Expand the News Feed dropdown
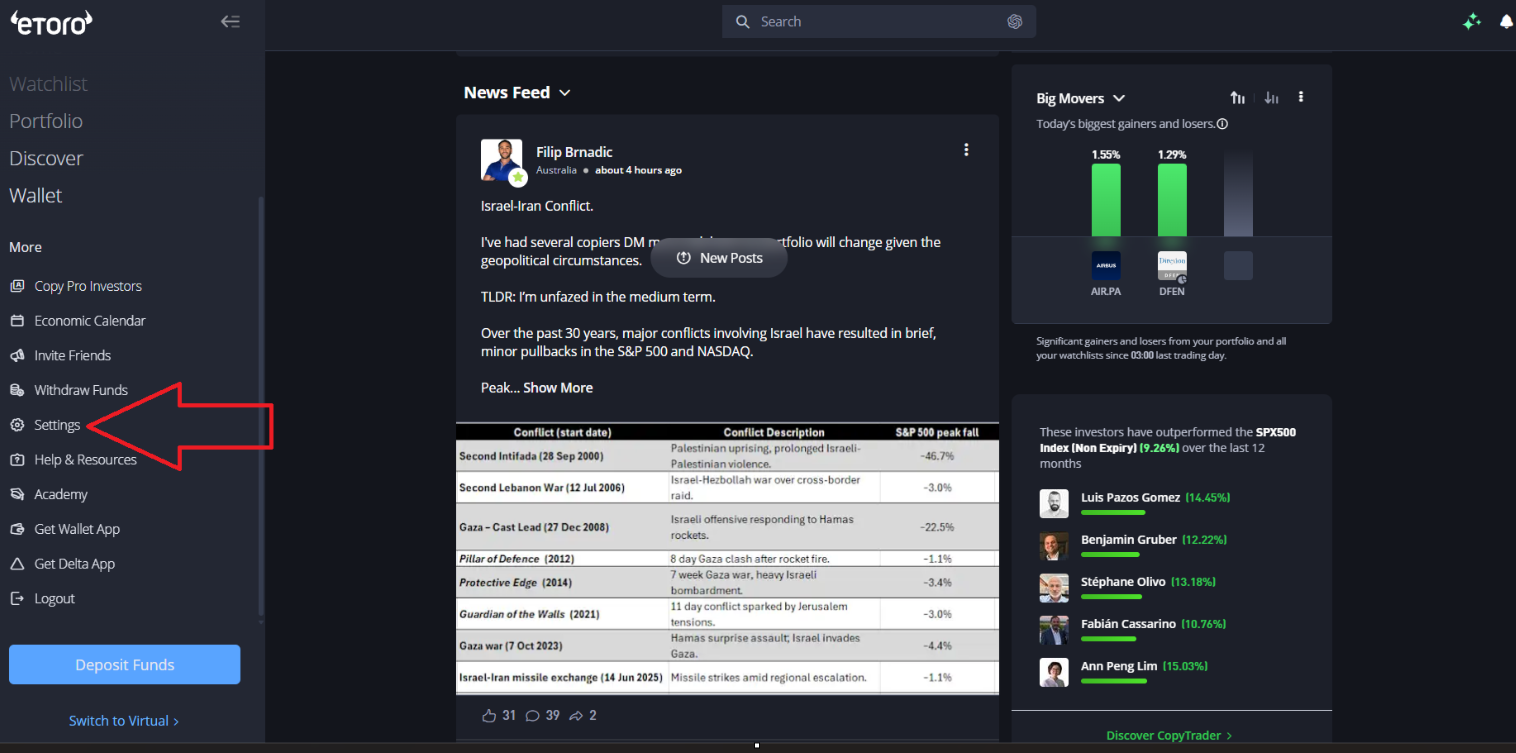This screenshot has width=1516, height=753. [566, 92]
